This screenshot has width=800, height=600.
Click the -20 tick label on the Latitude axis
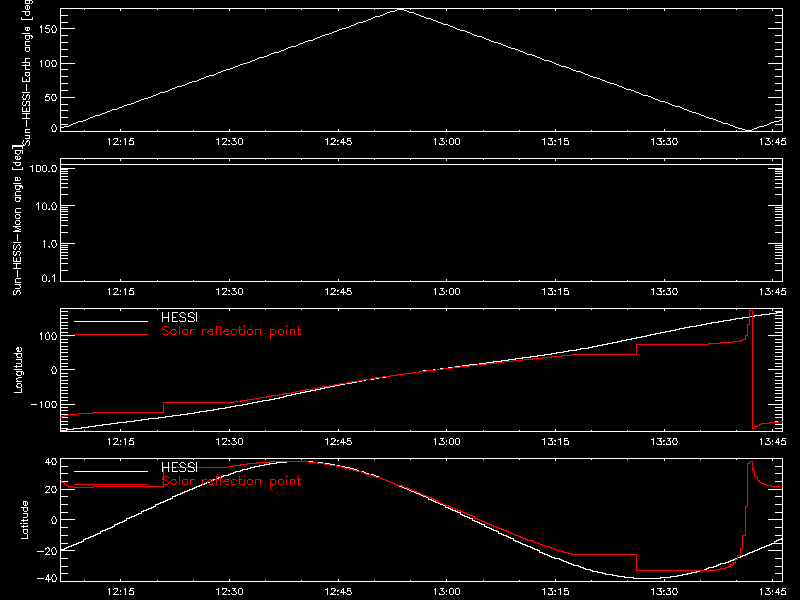(47, 551)
